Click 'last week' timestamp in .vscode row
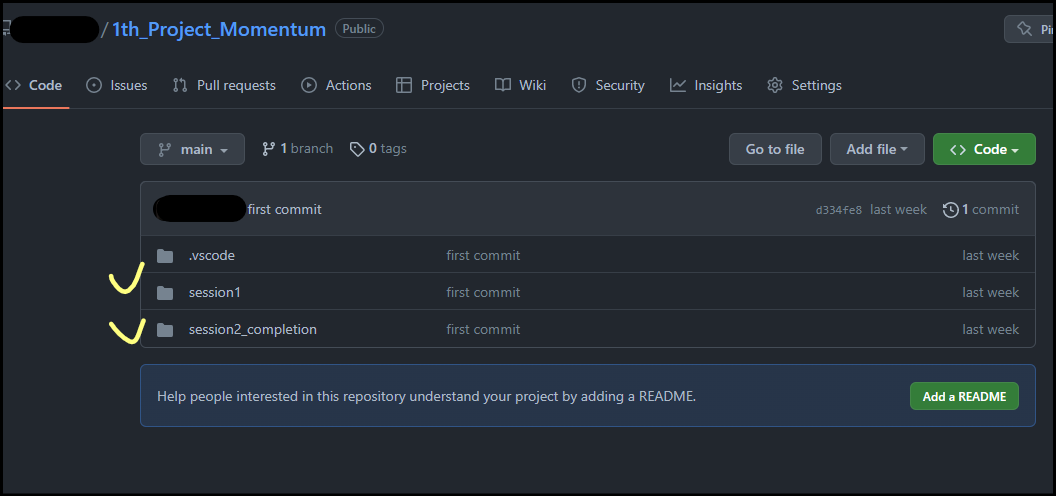 click(x=991, y=255)
